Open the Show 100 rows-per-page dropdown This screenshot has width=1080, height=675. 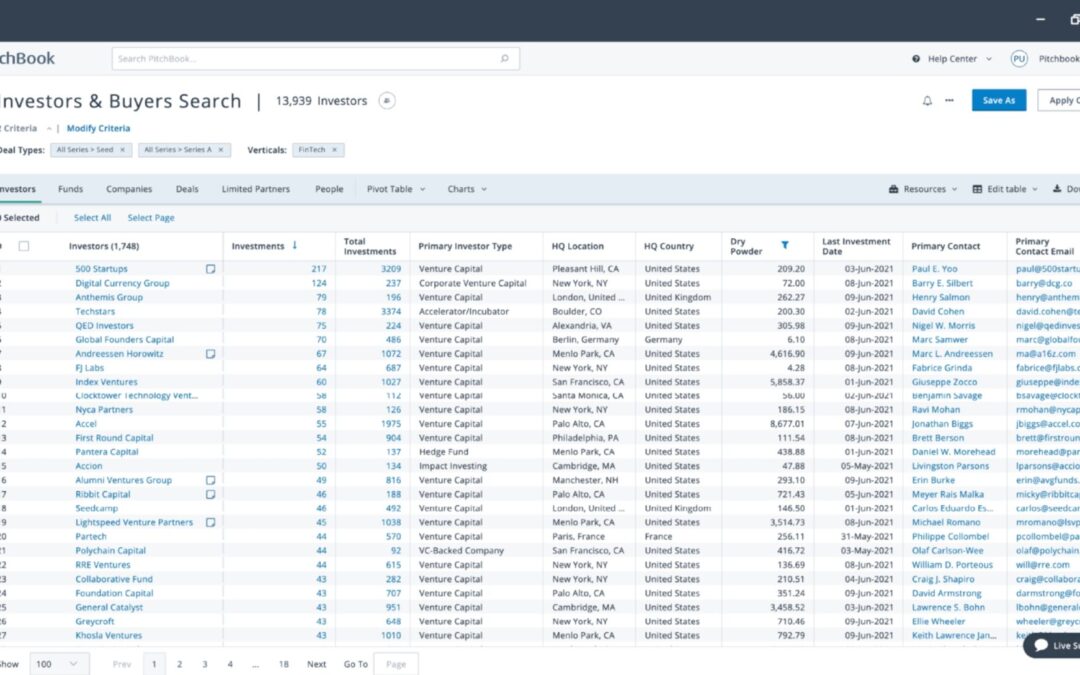click(59, 664)
